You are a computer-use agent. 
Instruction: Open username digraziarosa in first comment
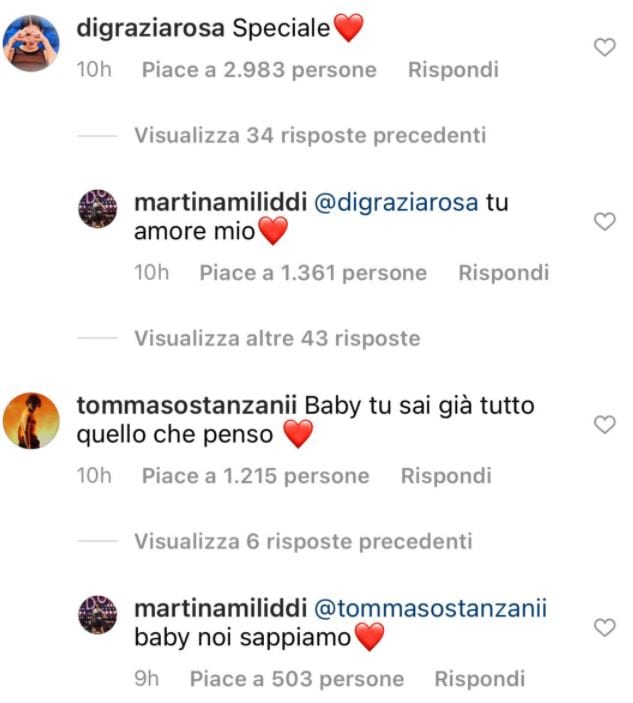pyautogui.click(x=150, y=28)
